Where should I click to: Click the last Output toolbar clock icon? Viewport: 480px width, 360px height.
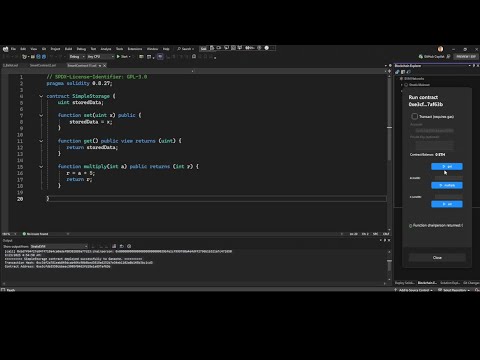pos(129,246)
